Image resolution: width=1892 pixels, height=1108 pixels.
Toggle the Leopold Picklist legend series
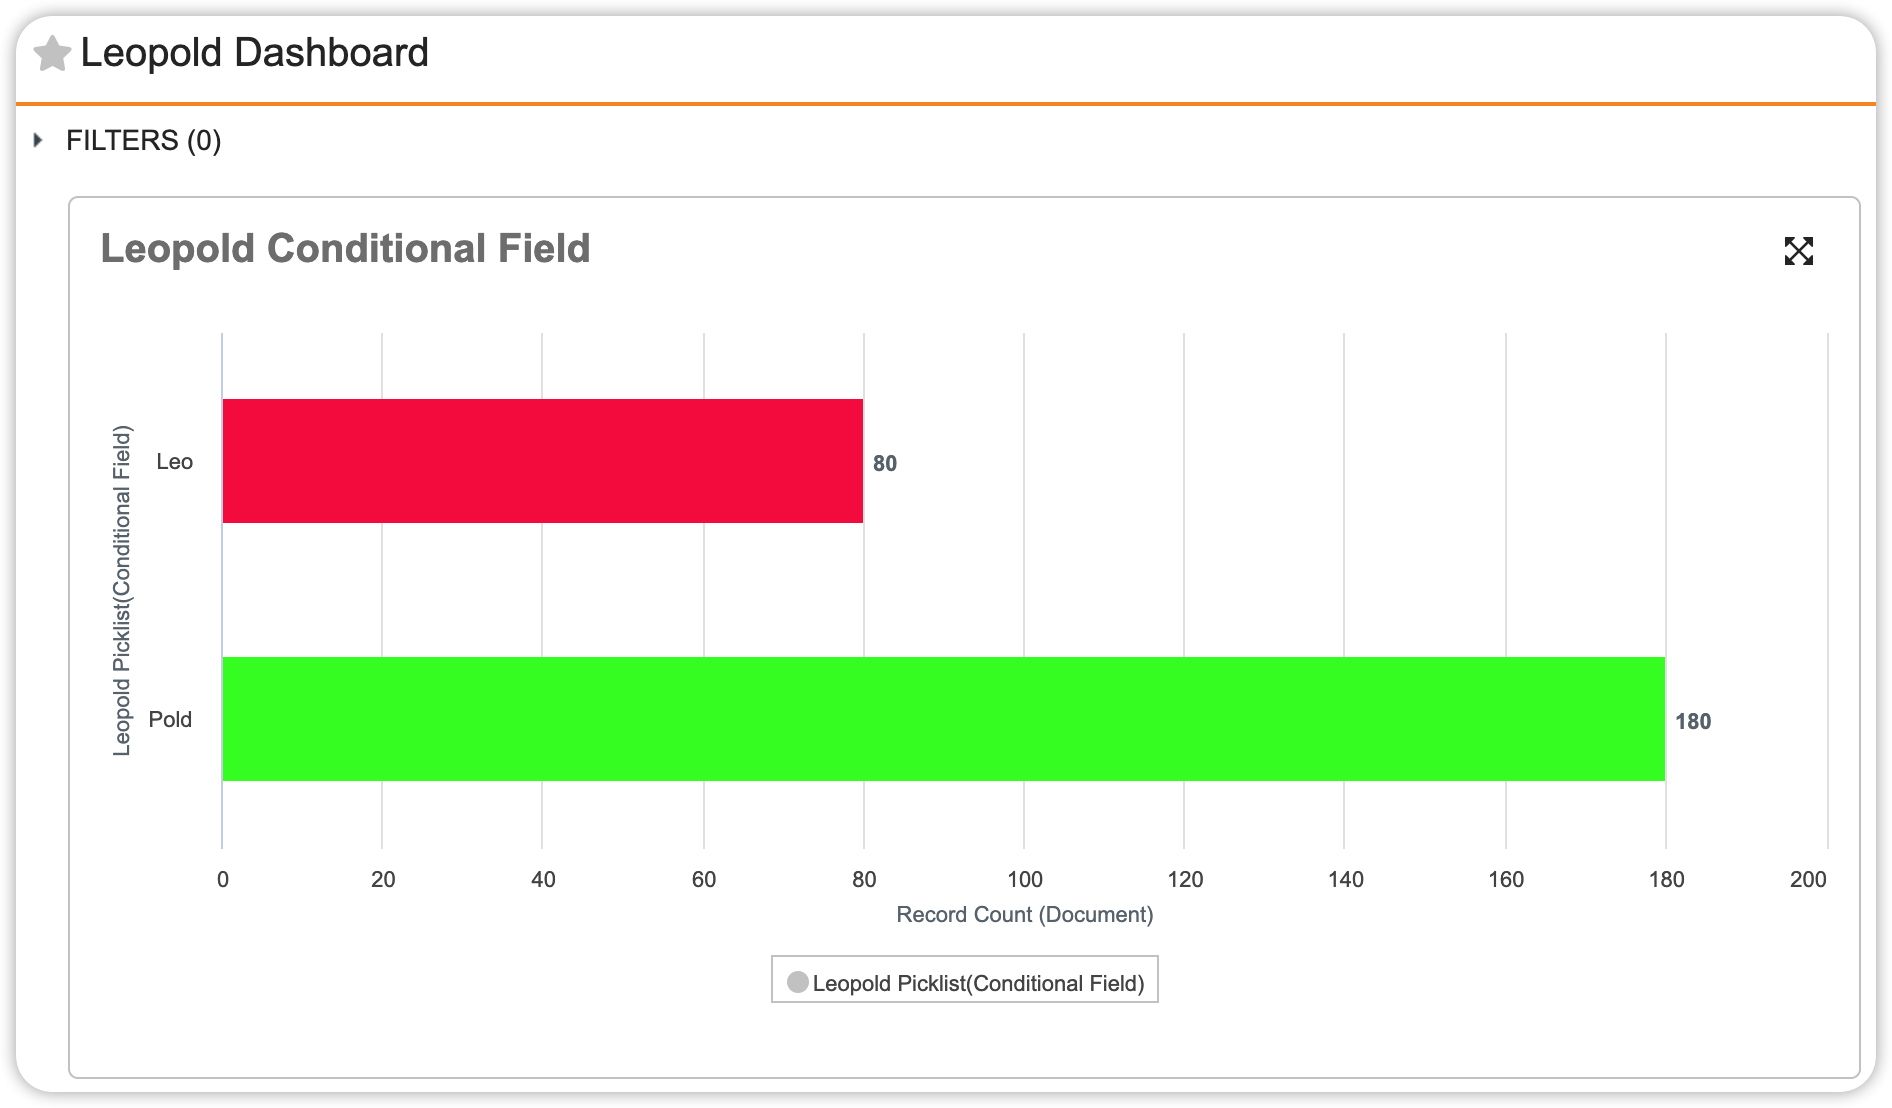(977, 983)
